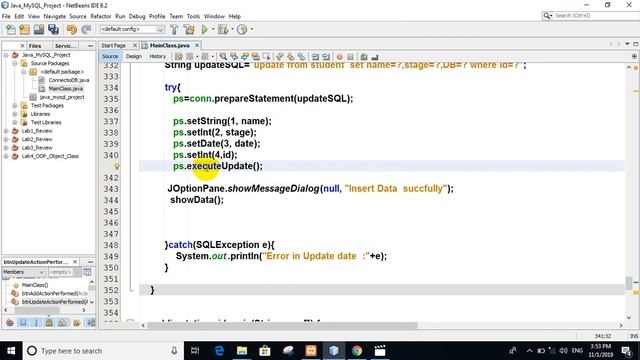Click the Toggle Bookmark icon in the editor toolbar

tap(301, 56)
